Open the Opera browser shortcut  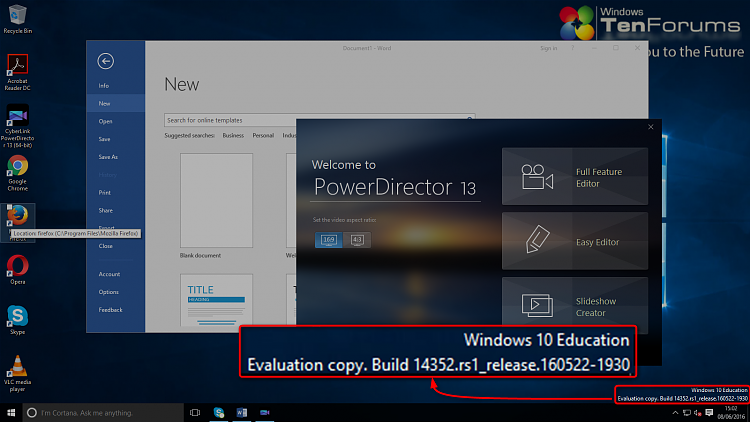18,270
